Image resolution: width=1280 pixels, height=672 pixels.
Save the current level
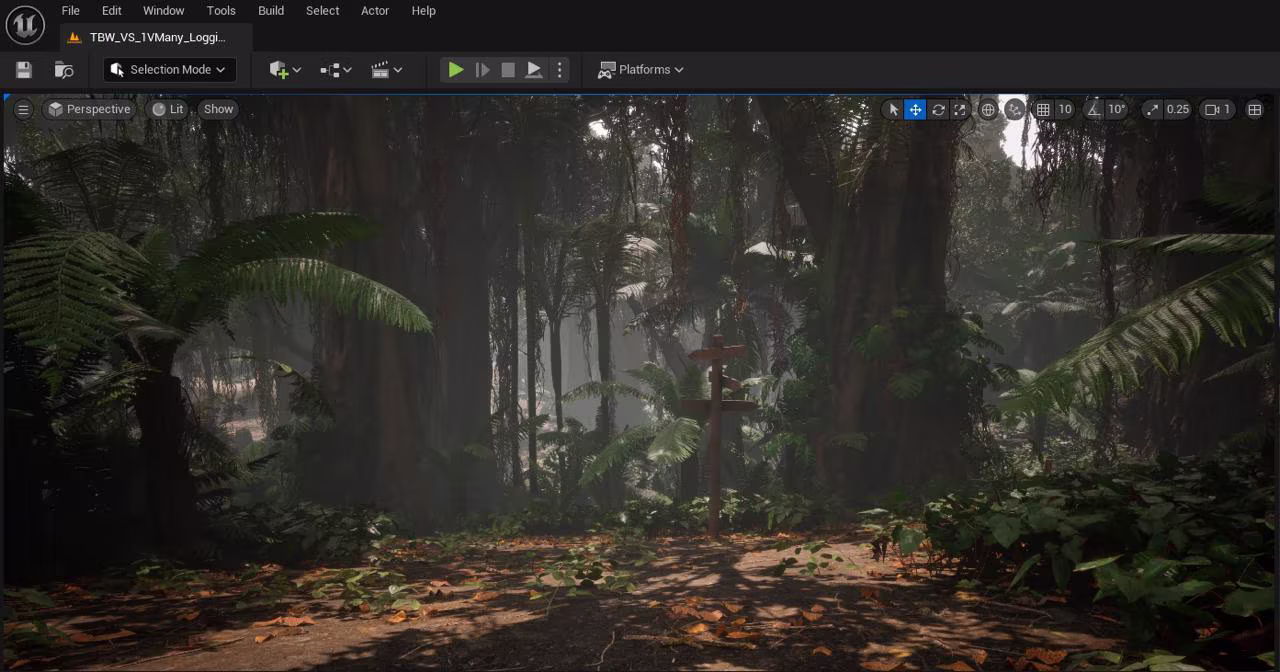[x=24, y=70]
